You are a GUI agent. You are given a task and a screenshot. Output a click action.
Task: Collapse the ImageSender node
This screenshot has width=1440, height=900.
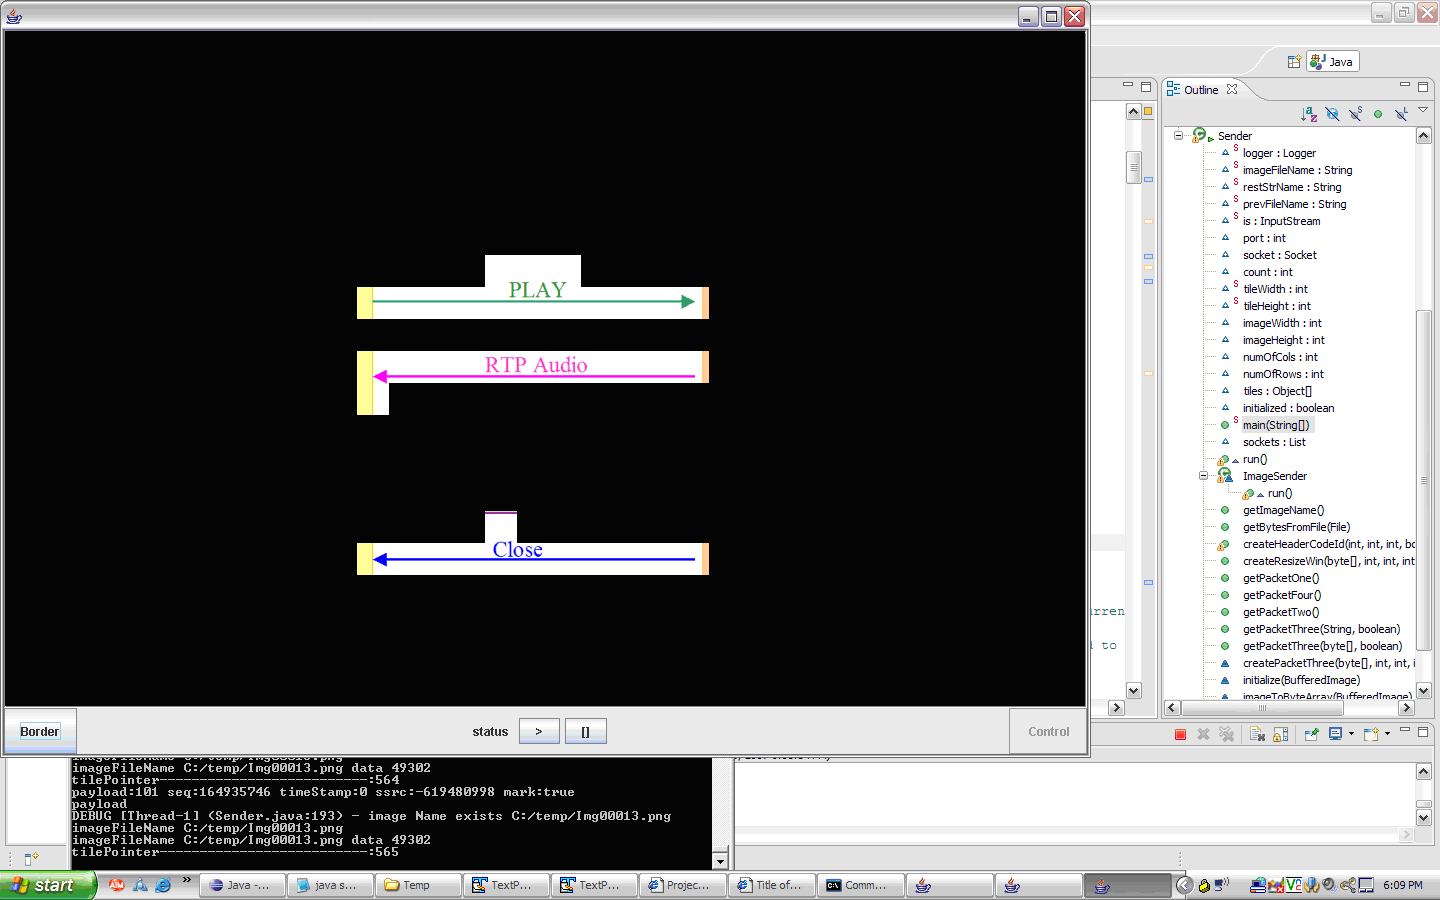[1204, 476]
